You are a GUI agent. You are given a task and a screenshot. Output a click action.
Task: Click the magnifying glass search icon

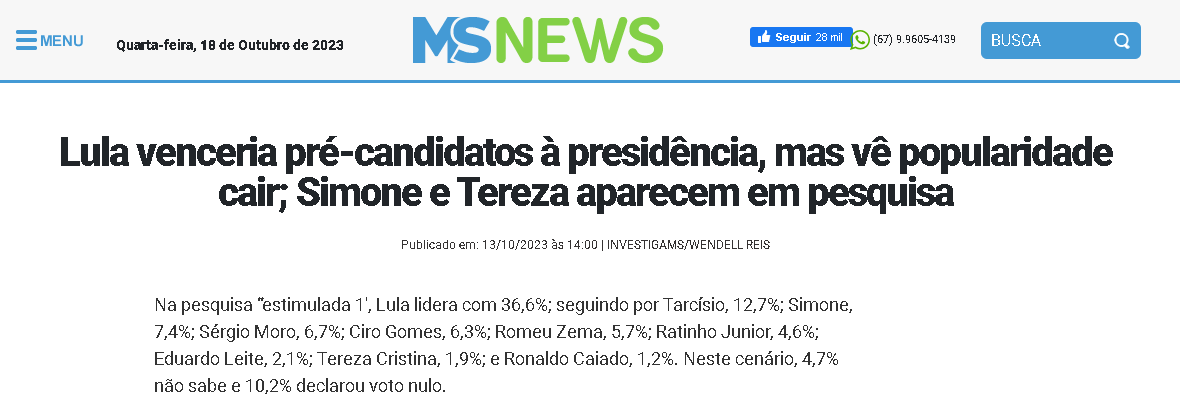point(1122,41)
